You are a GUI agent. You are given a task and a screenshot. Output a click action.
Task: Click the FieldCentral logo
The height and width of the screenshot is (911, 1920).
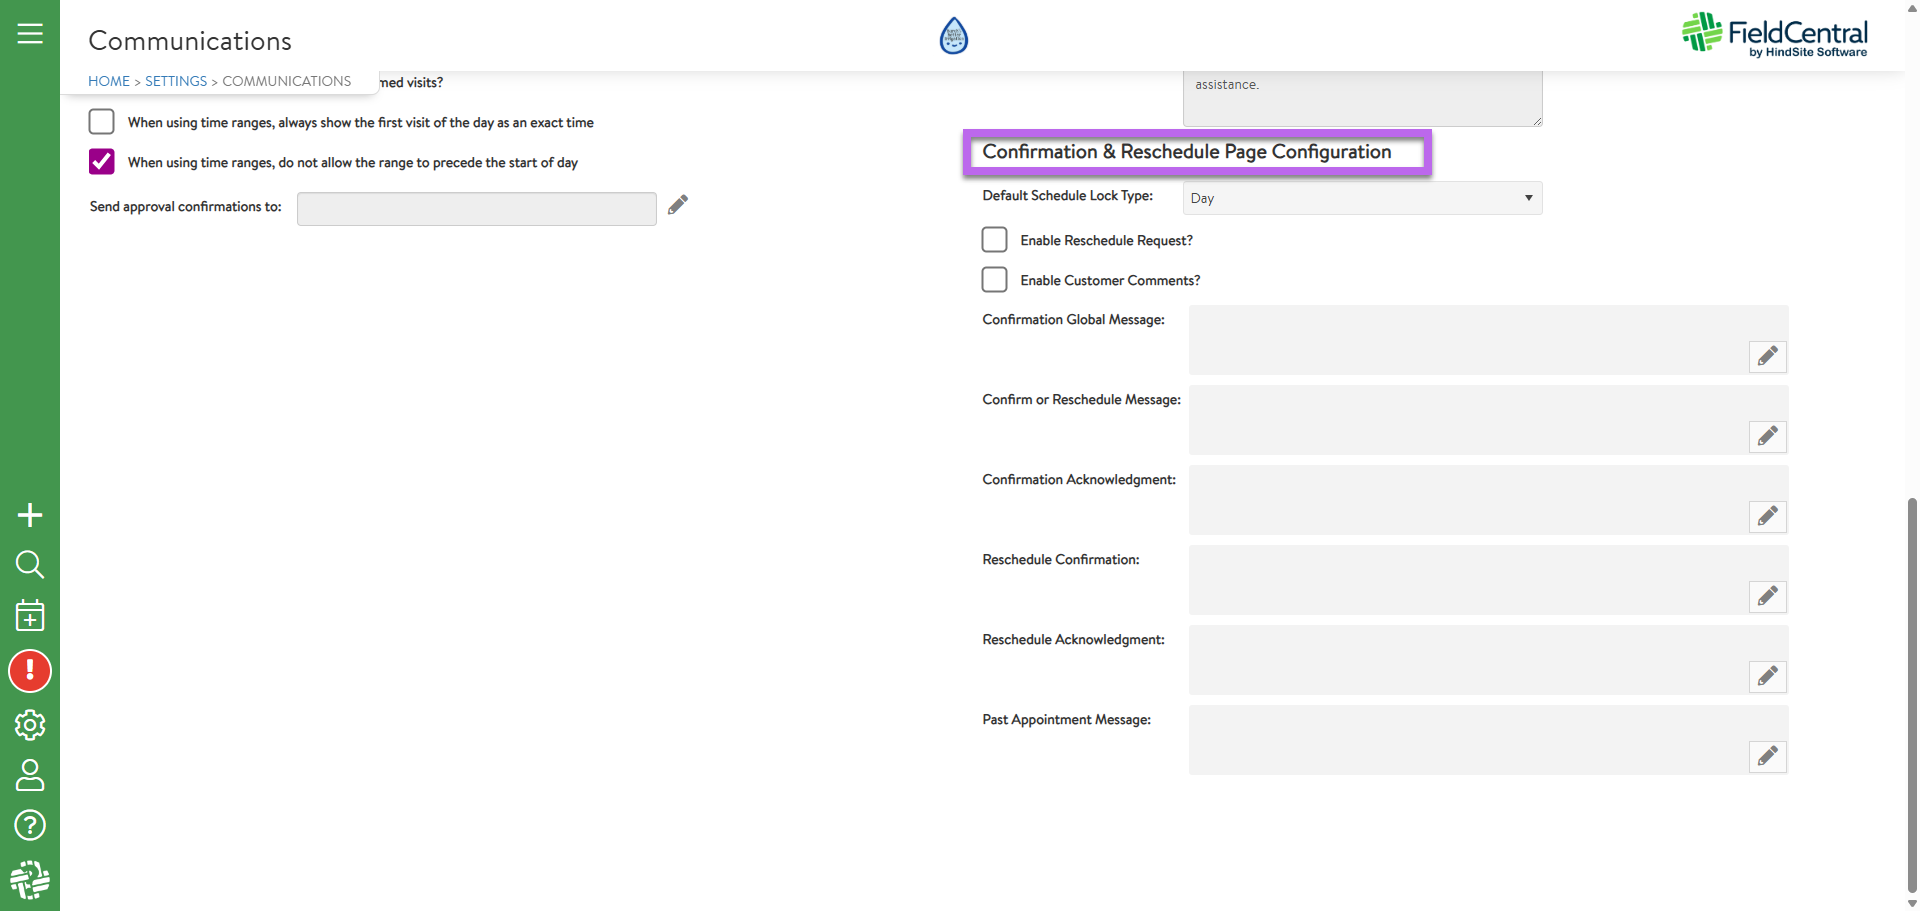(1775, 34)
